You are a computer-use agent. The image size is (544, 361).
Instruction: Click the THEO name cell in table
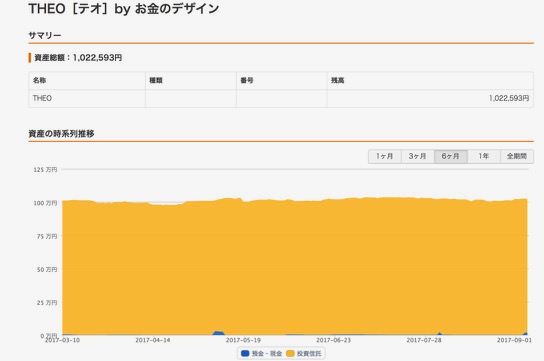[87, 98]
